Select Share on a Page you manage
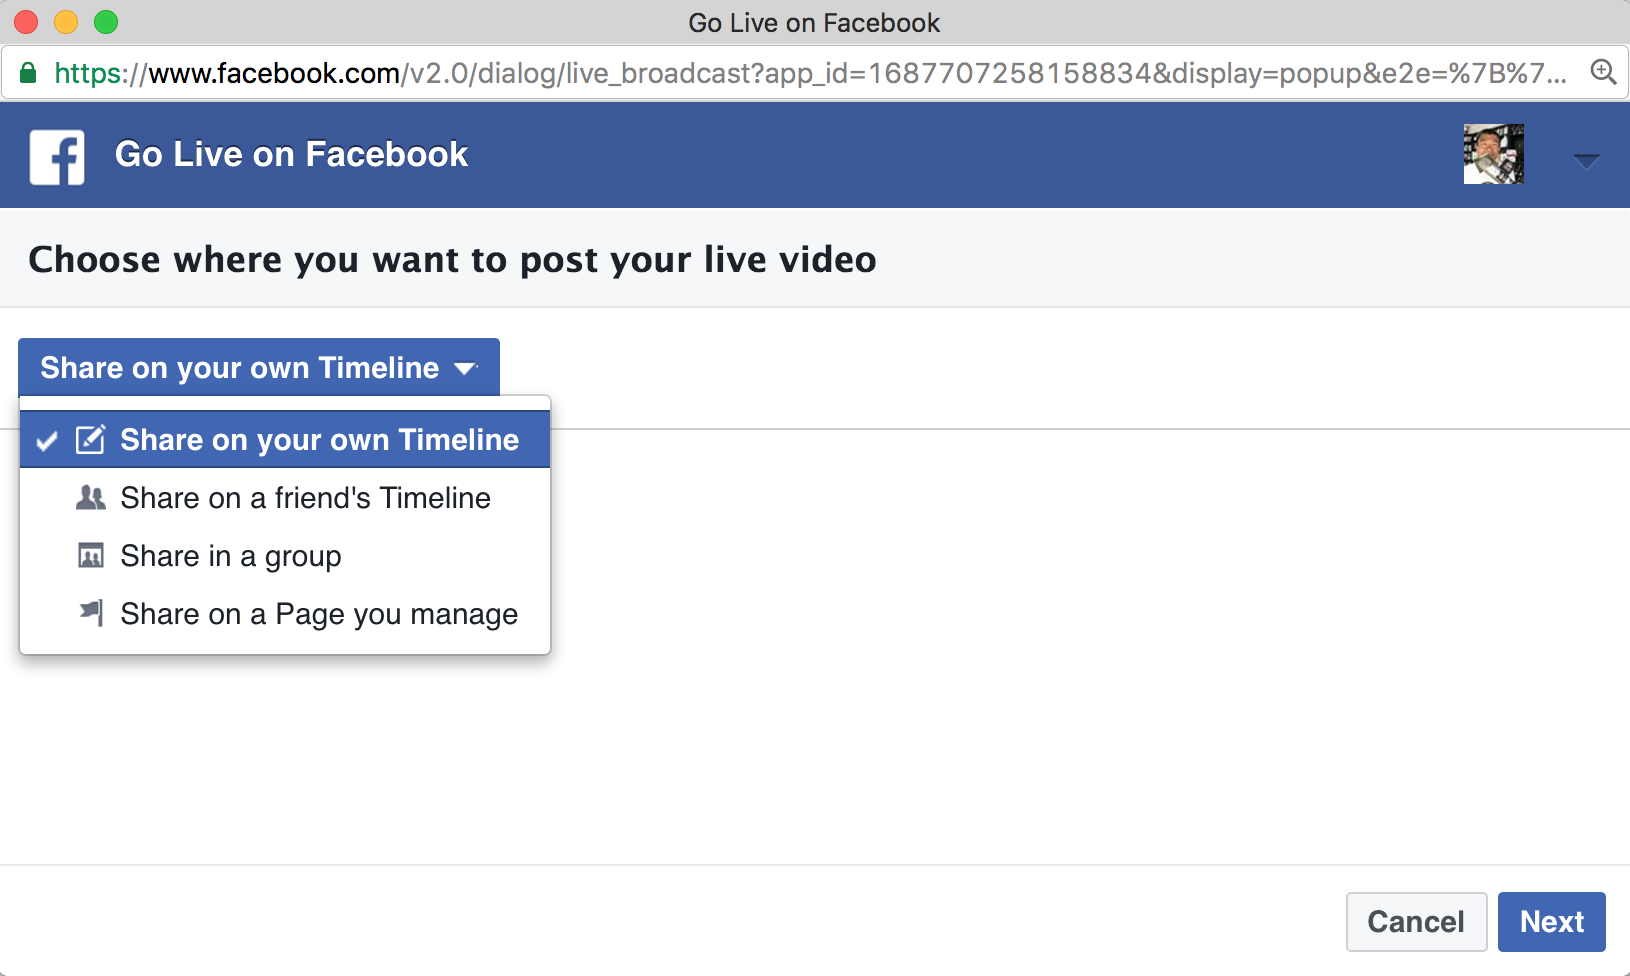The height and width of the screenshot is (976, 1630). point(319,614)
